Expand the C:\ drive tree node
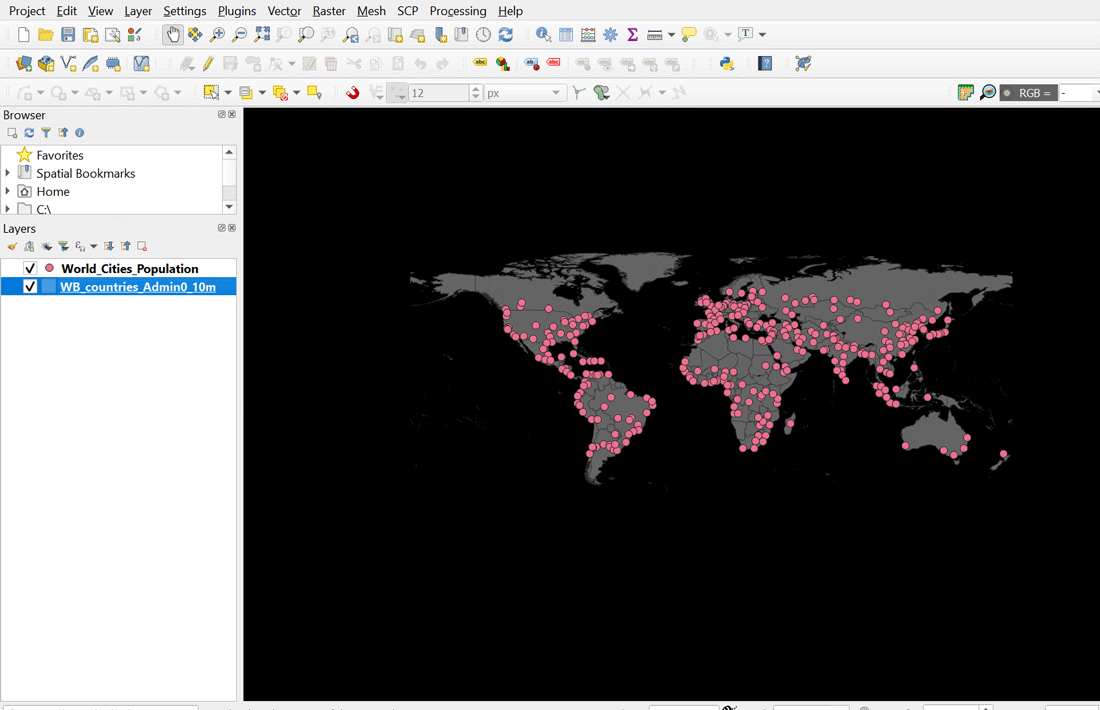Viewport: 1100px width, 710px height. click(x=8, y=208)
